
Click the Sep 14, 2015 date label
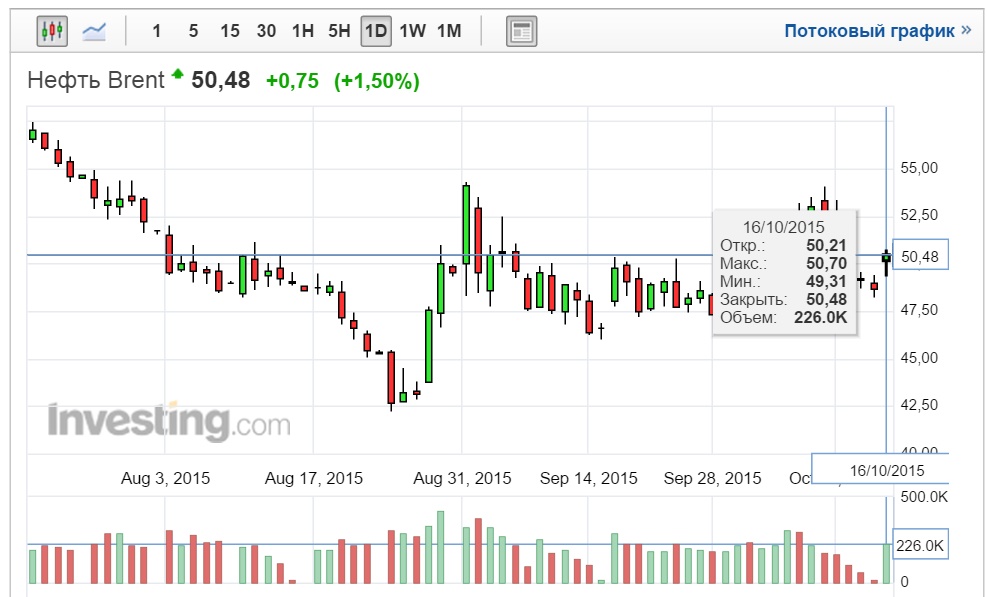[x=589, y=479]
